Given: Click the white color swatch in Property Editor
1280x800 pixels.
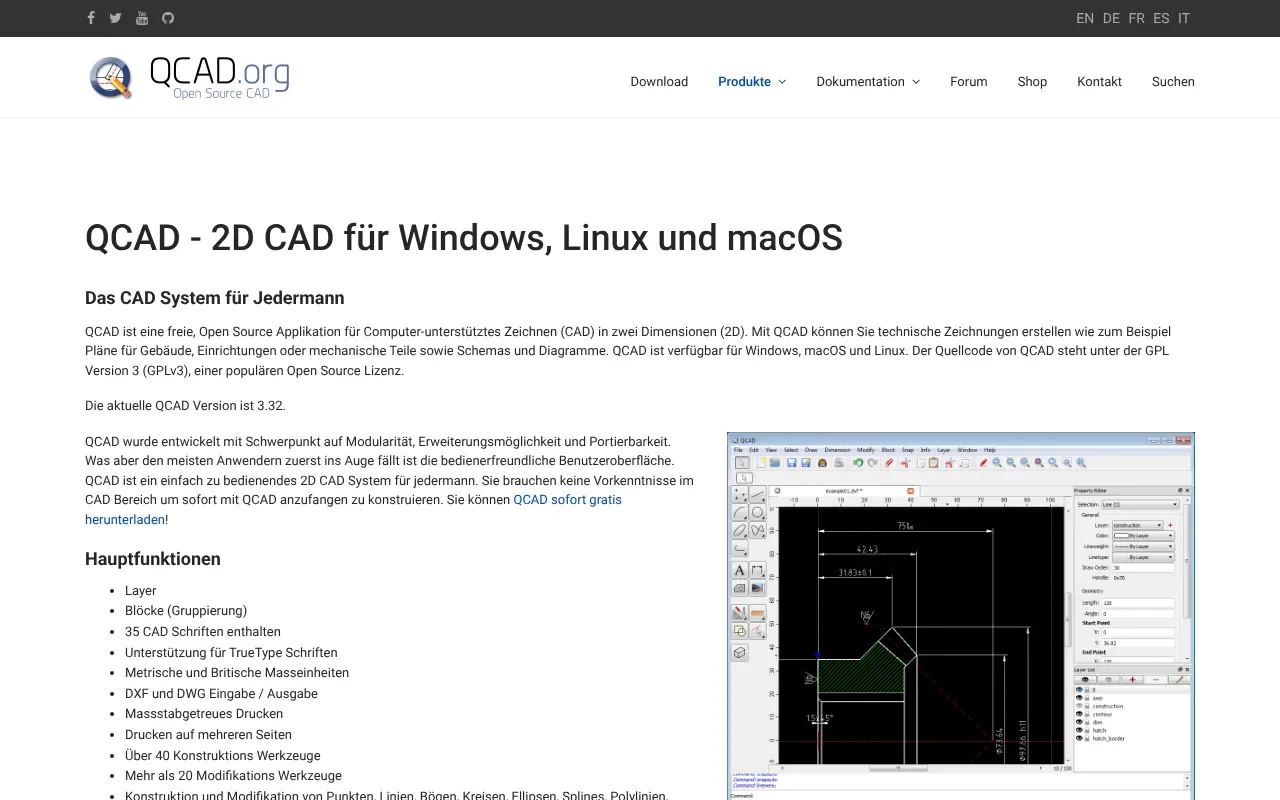Looking at the screenshot, I should point(1121,536).
